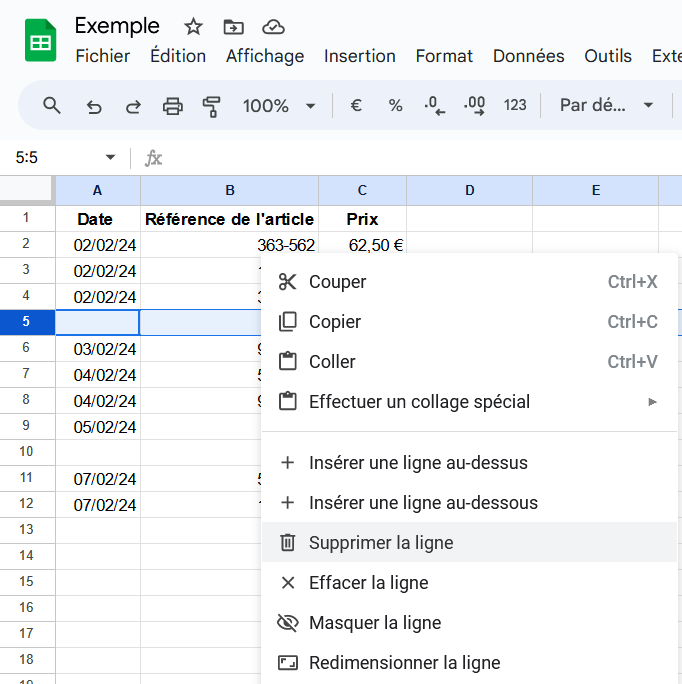Screen dimensions: 682x684
Task: Click cell containing 363-562
Action: tap(230, 245)
